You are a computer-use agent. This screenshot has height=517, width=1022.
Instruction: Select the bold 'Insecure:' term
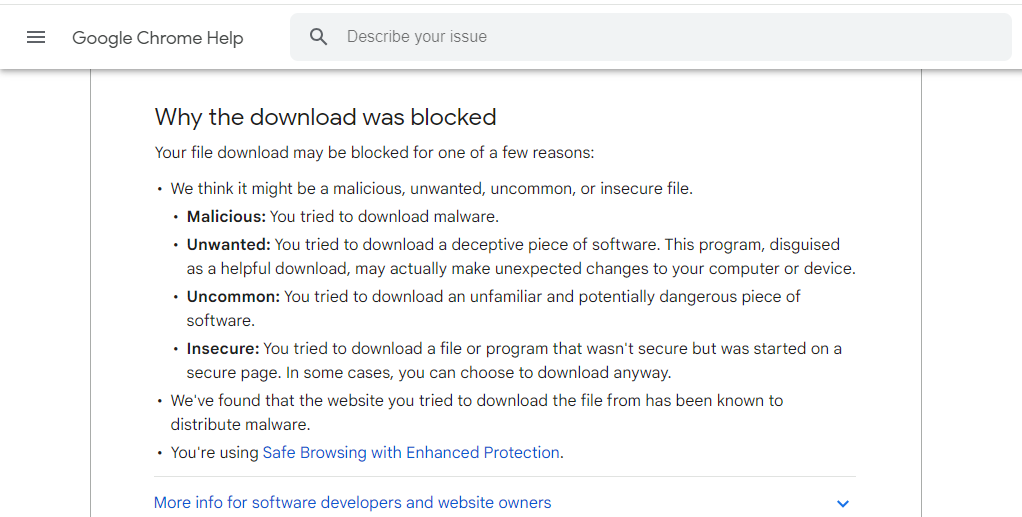point(223,349)
